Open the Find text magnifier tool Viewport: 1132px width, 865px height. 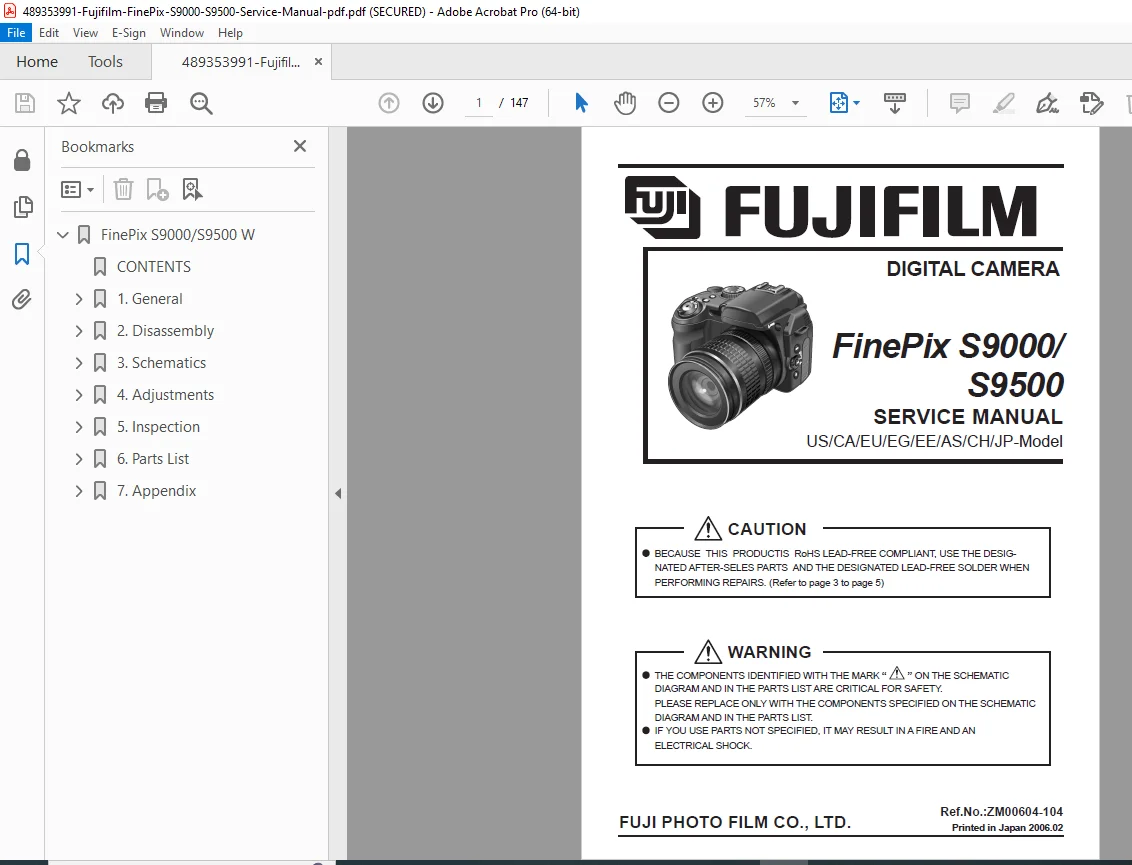pos(201,103)
